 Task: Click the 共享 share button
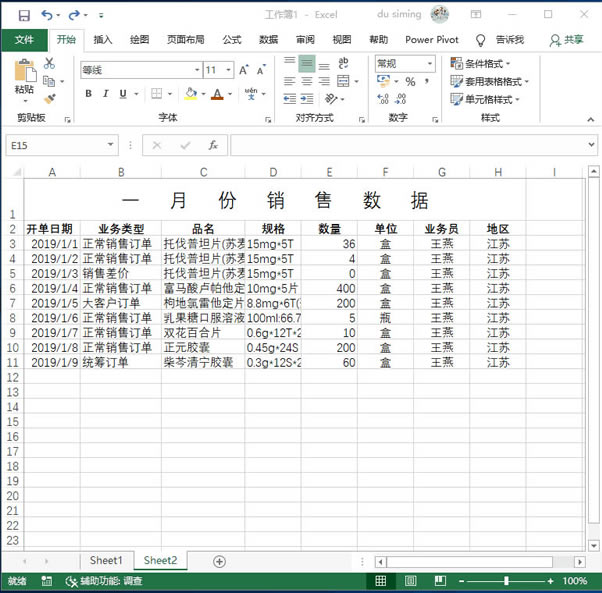pos(567,40)
